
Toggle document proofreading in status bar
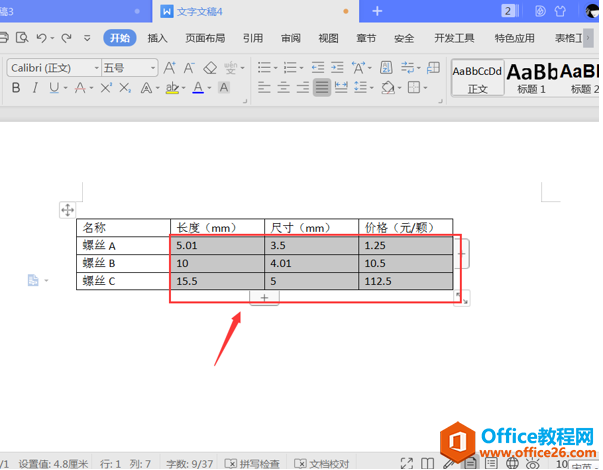pos(321,464)
